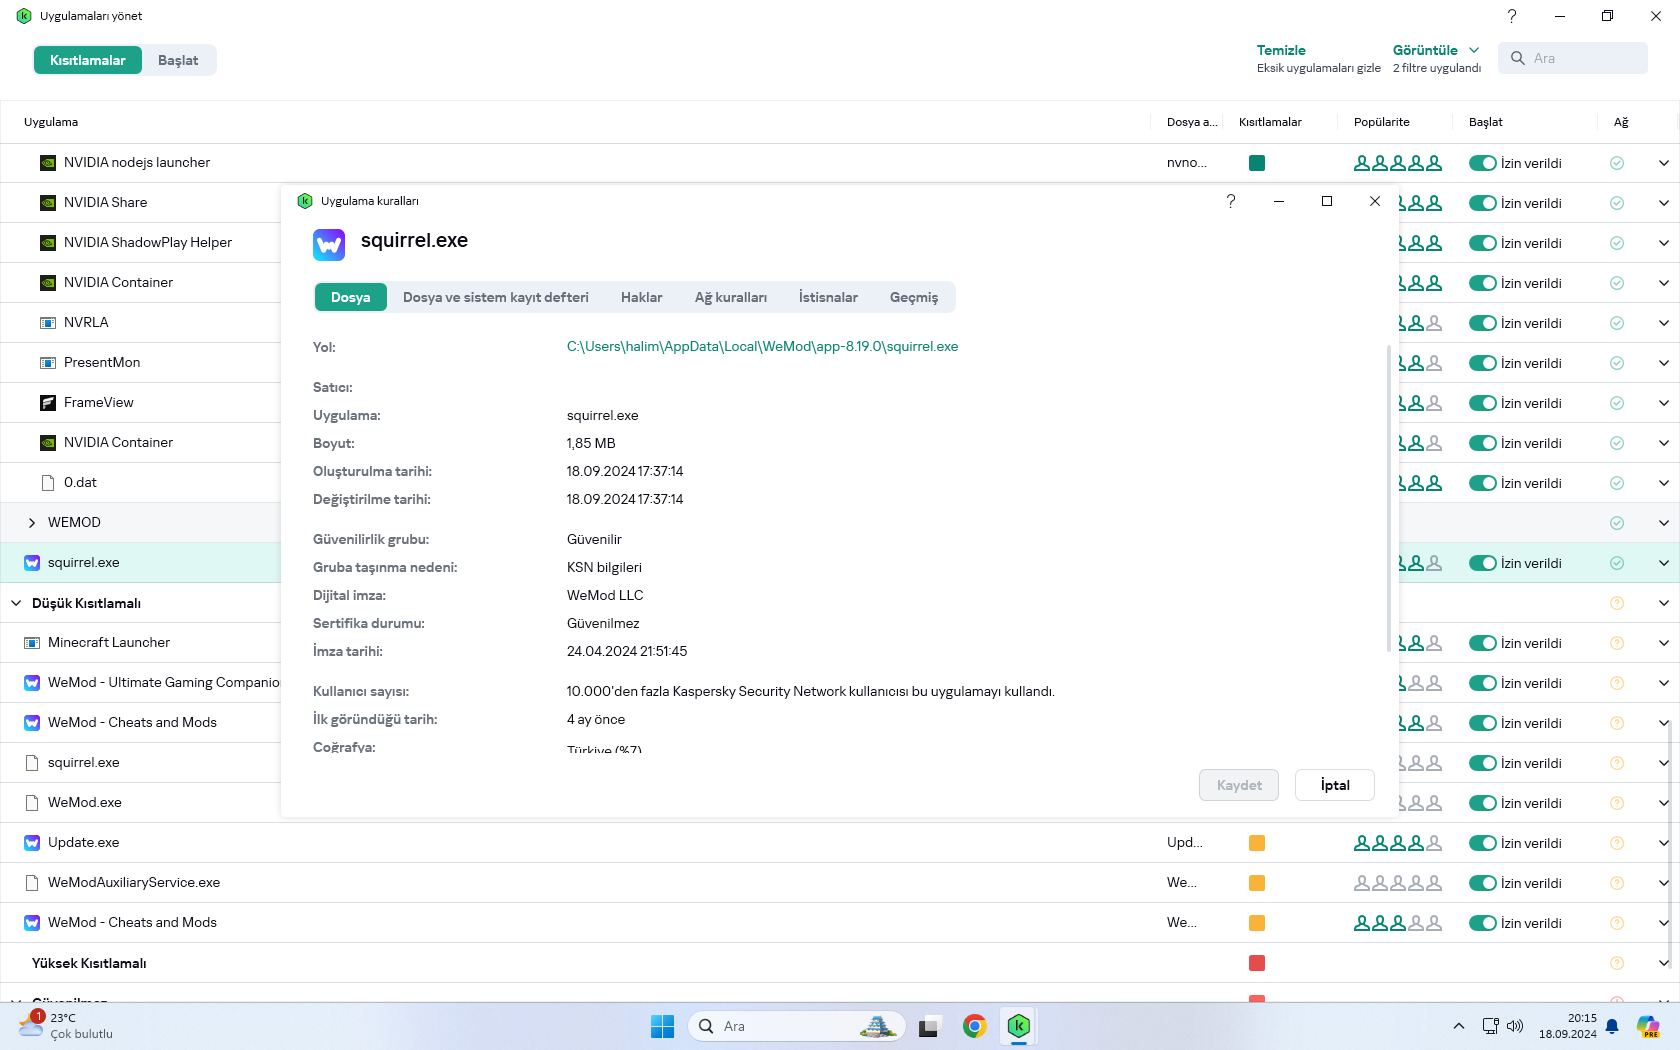Click the İptal button
This screenshot has height=1050, width=1680.
(x=1335, y=785)
